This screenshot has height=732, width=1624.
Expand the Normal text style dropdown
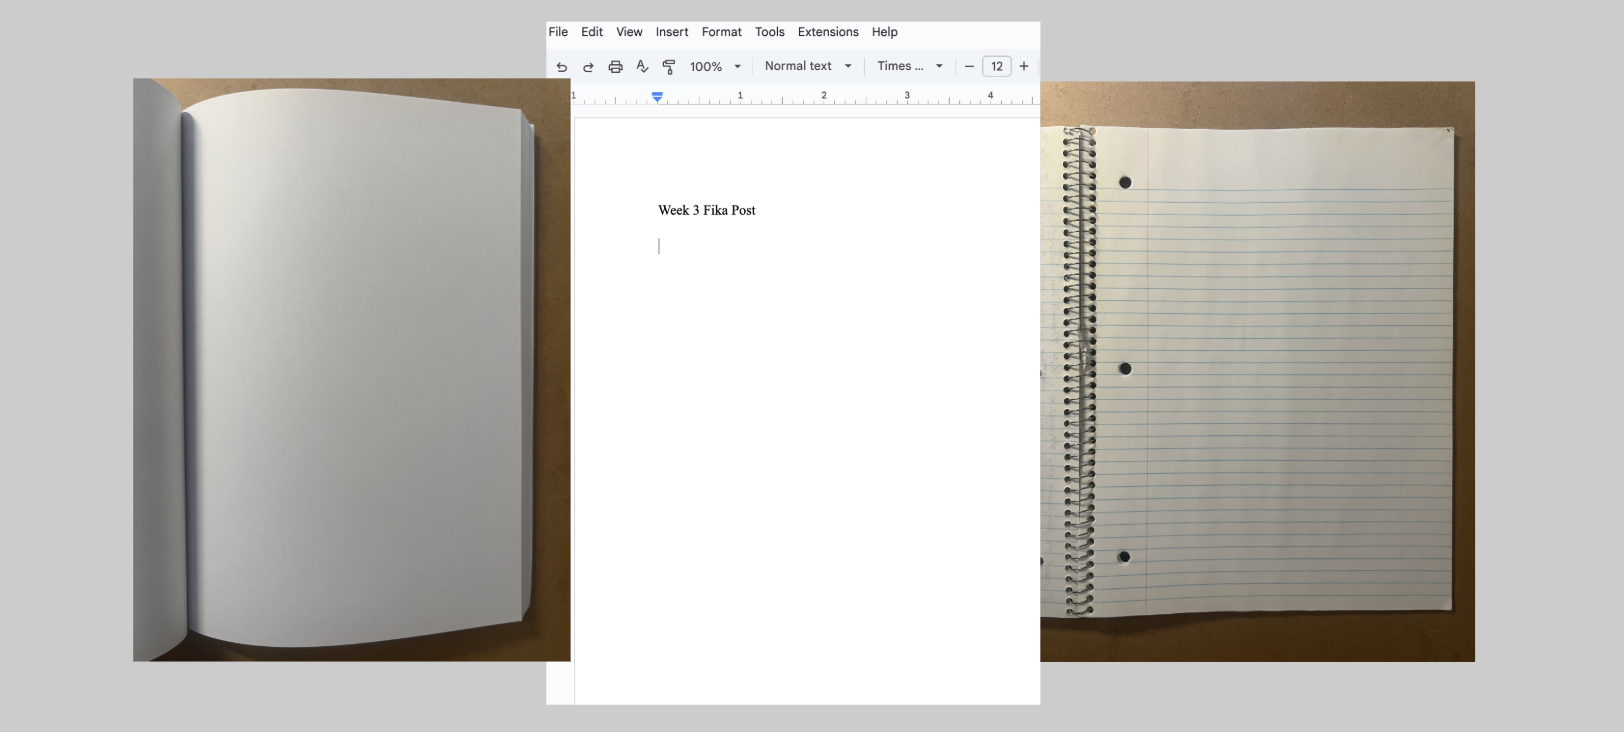click(808, 66)
